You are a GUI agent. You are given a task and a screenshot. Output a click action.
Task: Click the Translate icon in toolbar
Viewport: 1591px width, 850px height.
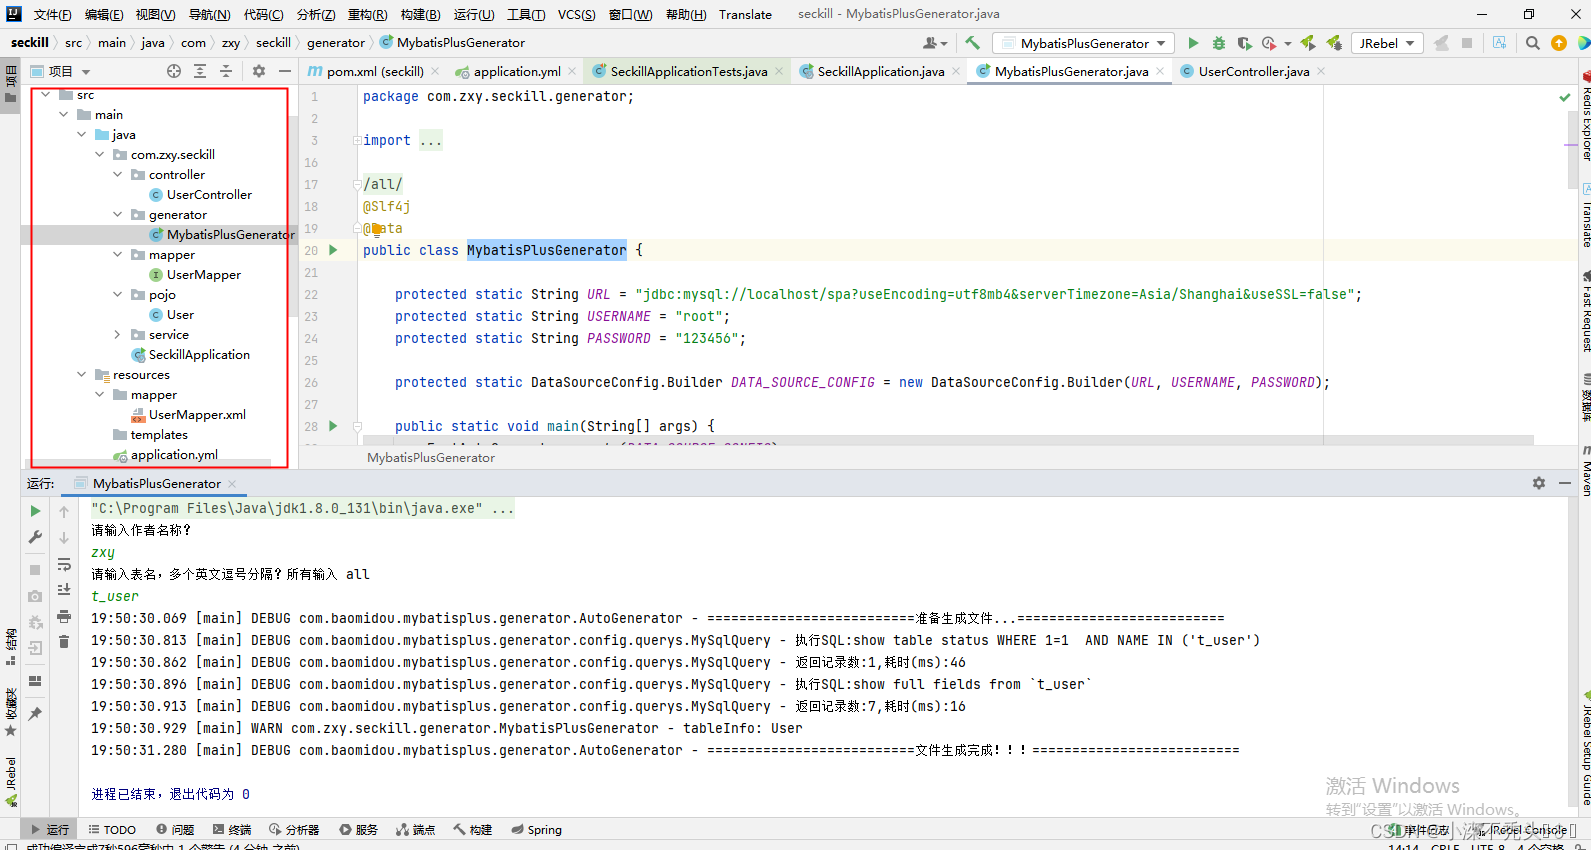[x=1499, y=43]
